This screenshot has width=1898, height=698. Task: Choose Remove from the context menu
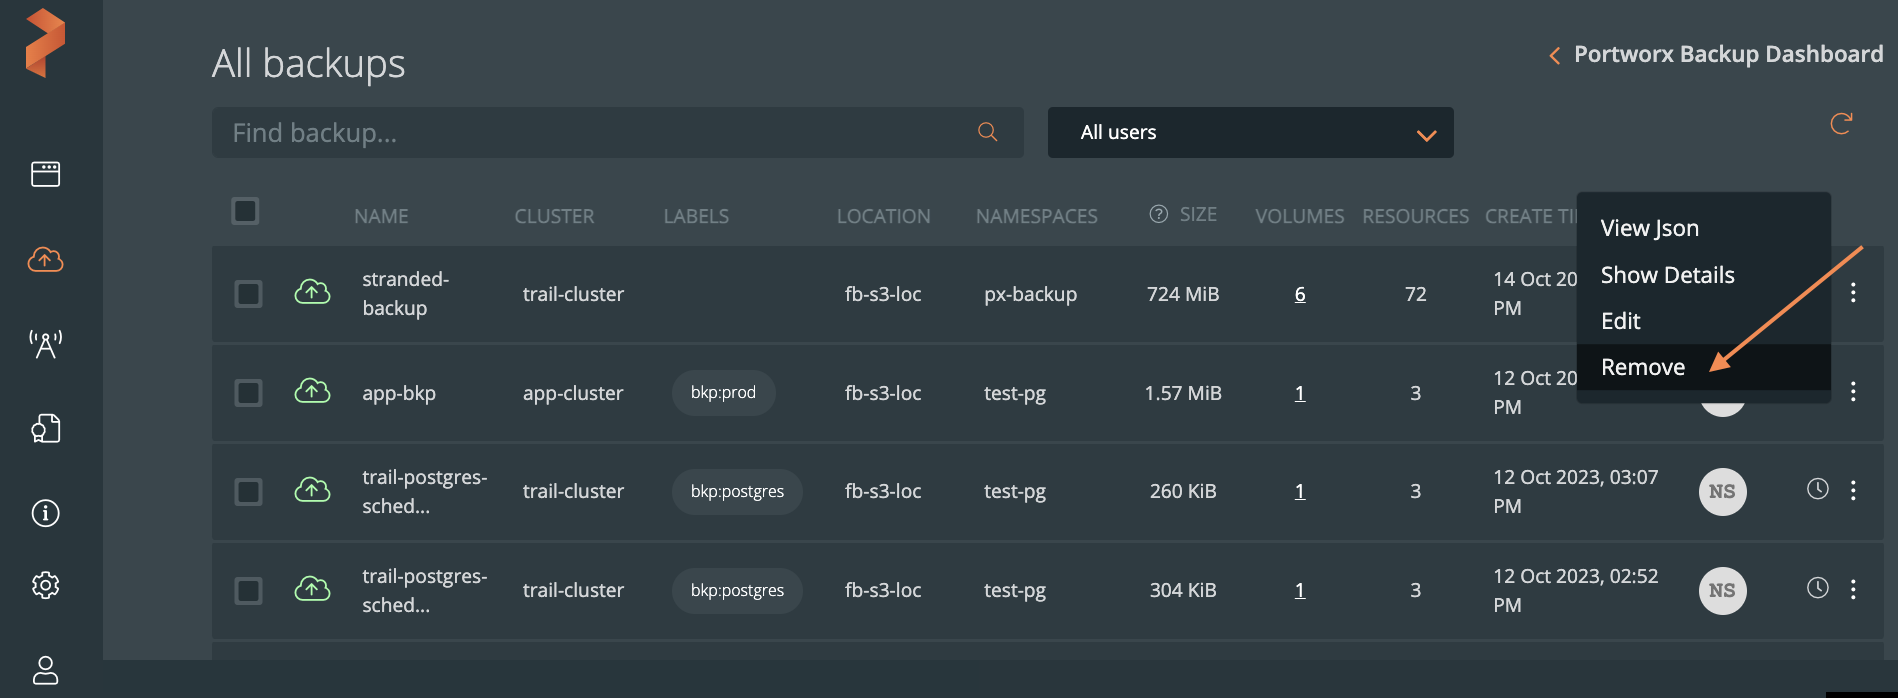pos(1643,367)
